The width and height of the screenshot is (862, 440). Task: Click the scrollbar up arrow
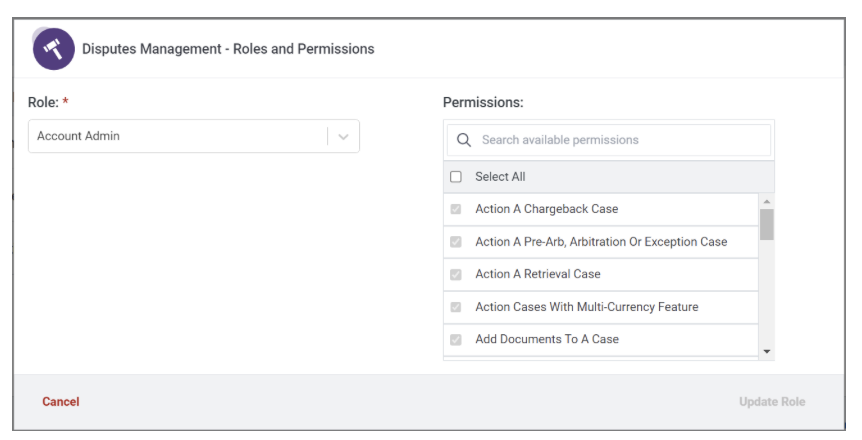click(x=767, y=201)
